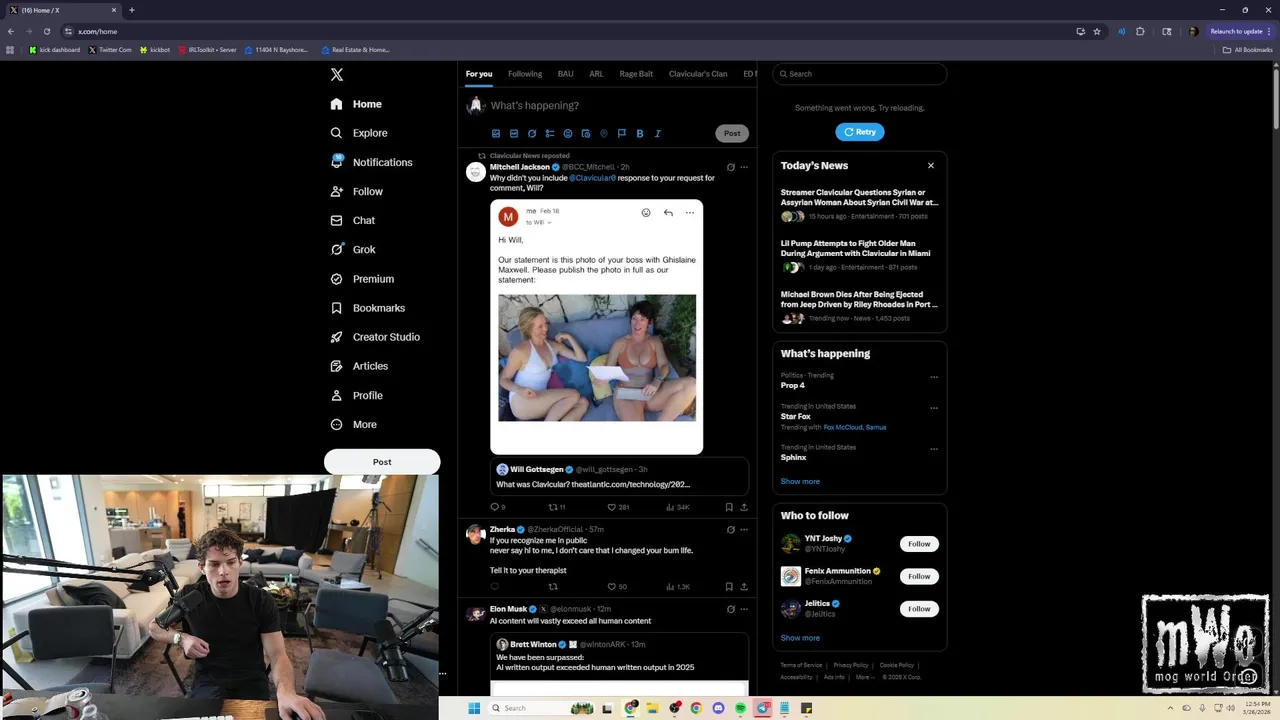
Task: Open the Windows Start menu
Action: [x=474, y=708]
